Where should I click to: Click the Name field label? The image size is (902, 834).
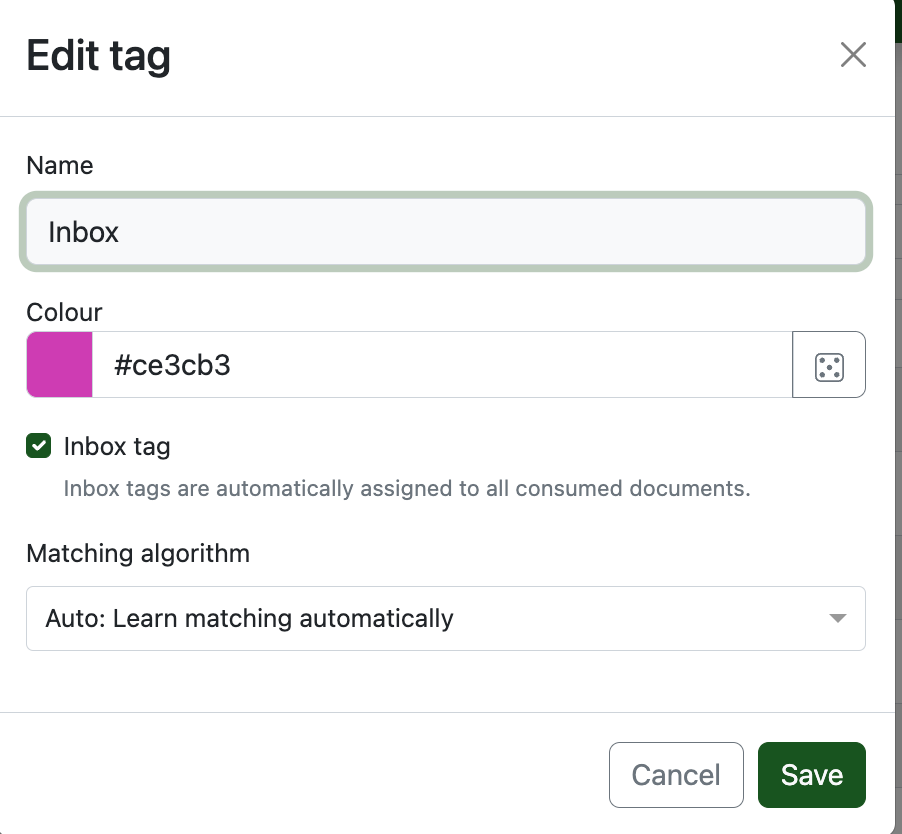[x=60, y=166]
